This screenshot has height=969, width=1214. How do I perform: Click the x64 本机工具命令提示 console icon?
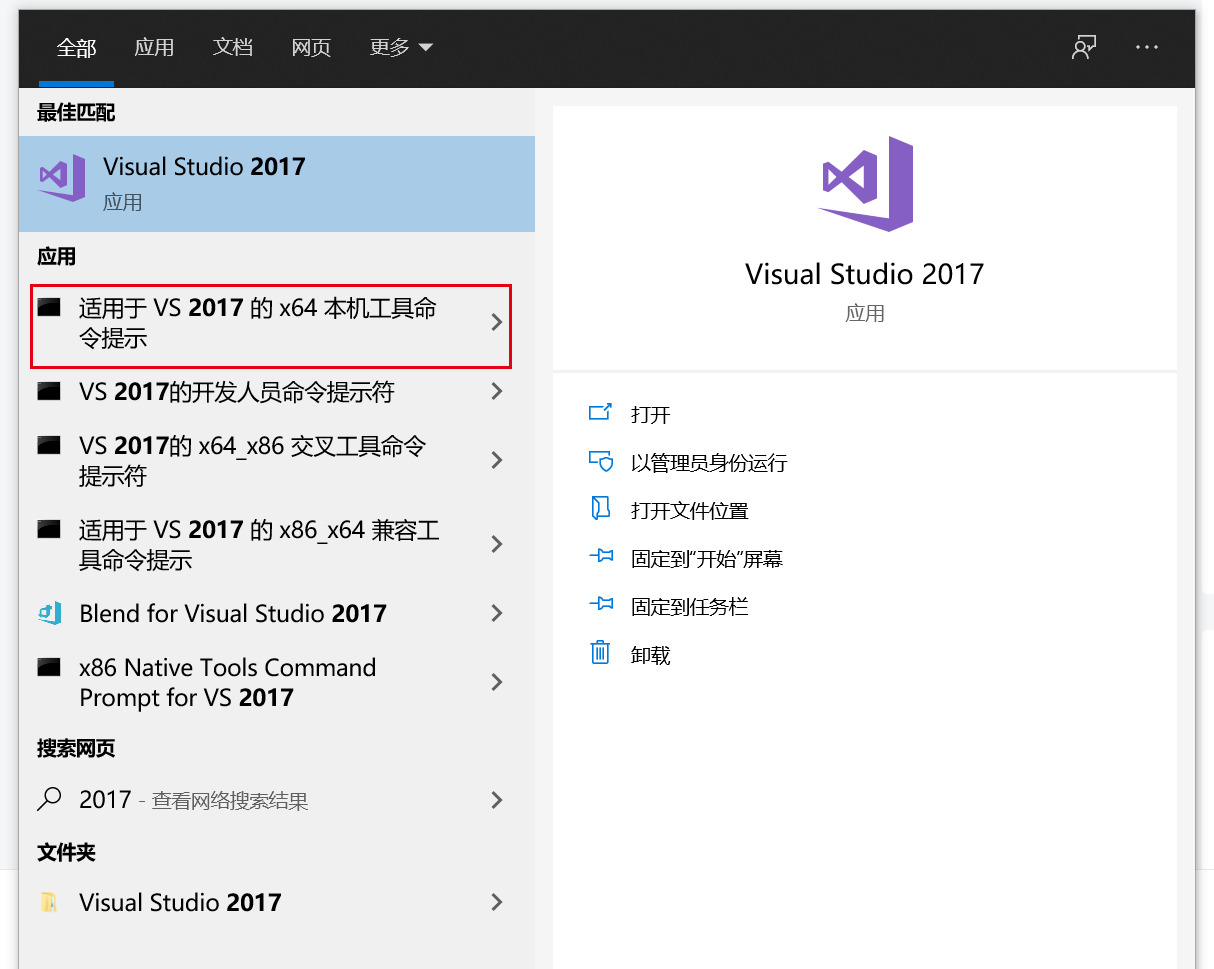click(x=49, y=307)
